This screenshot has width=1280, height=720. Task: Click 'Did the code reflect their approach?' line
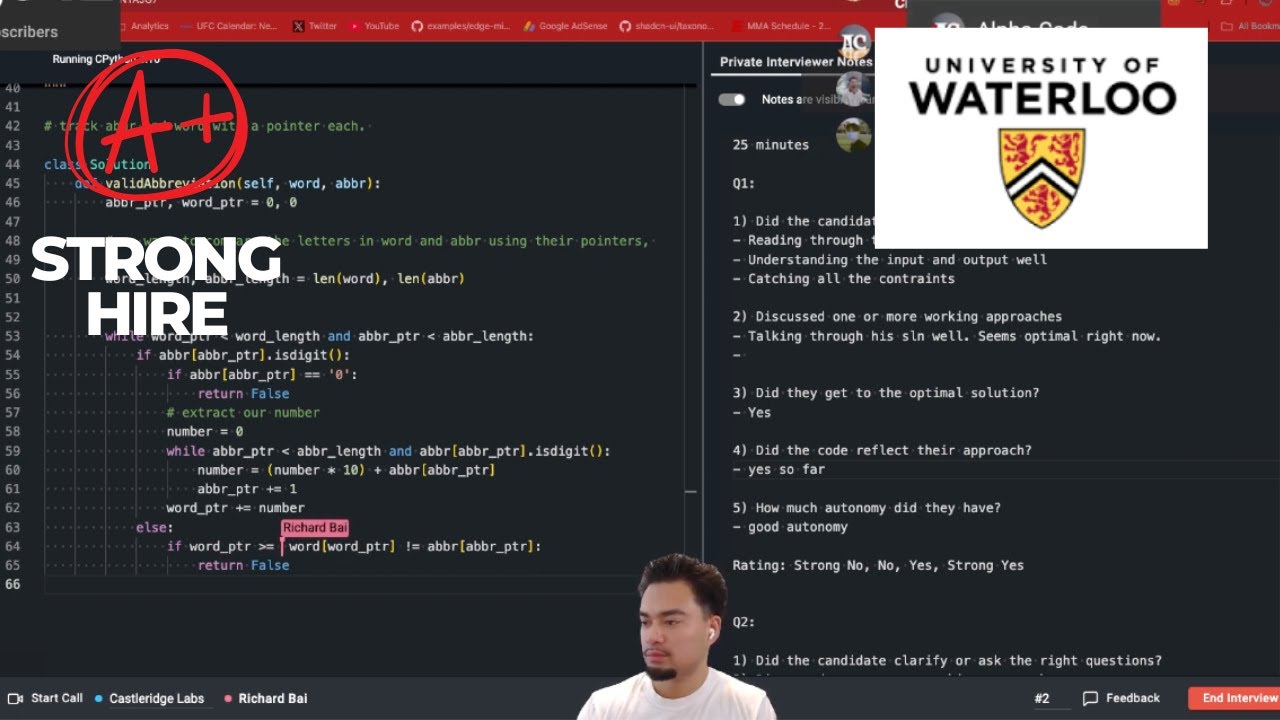[x=882, y=451]
